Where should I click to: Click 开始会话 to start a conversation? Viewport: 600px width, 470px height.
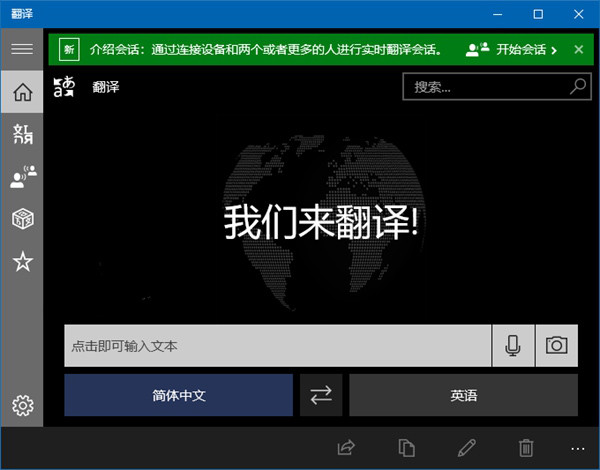(x=512, y=49)
